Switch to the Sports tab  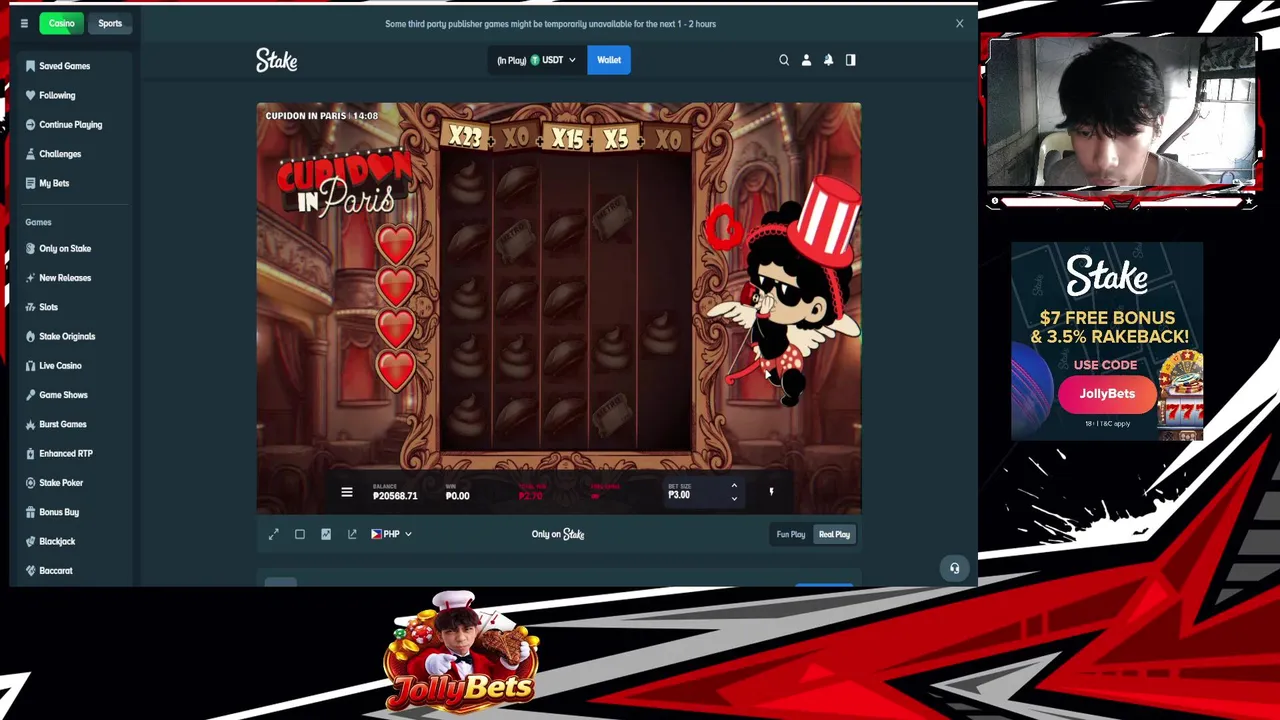click(x=110, y=23)
